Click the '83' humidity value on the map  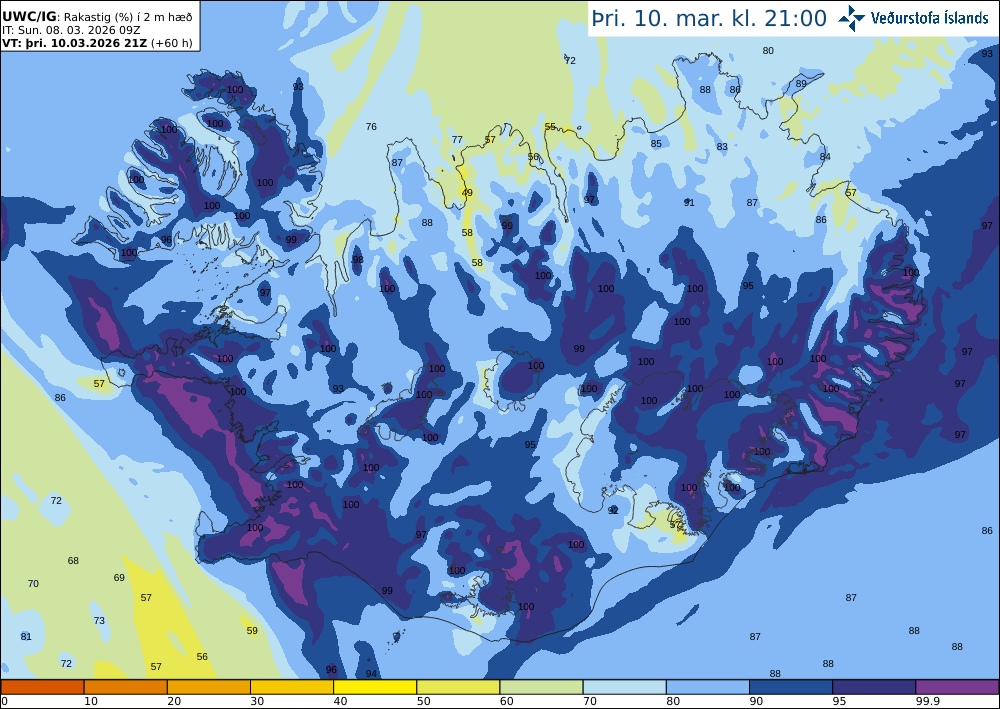[722, 147]
